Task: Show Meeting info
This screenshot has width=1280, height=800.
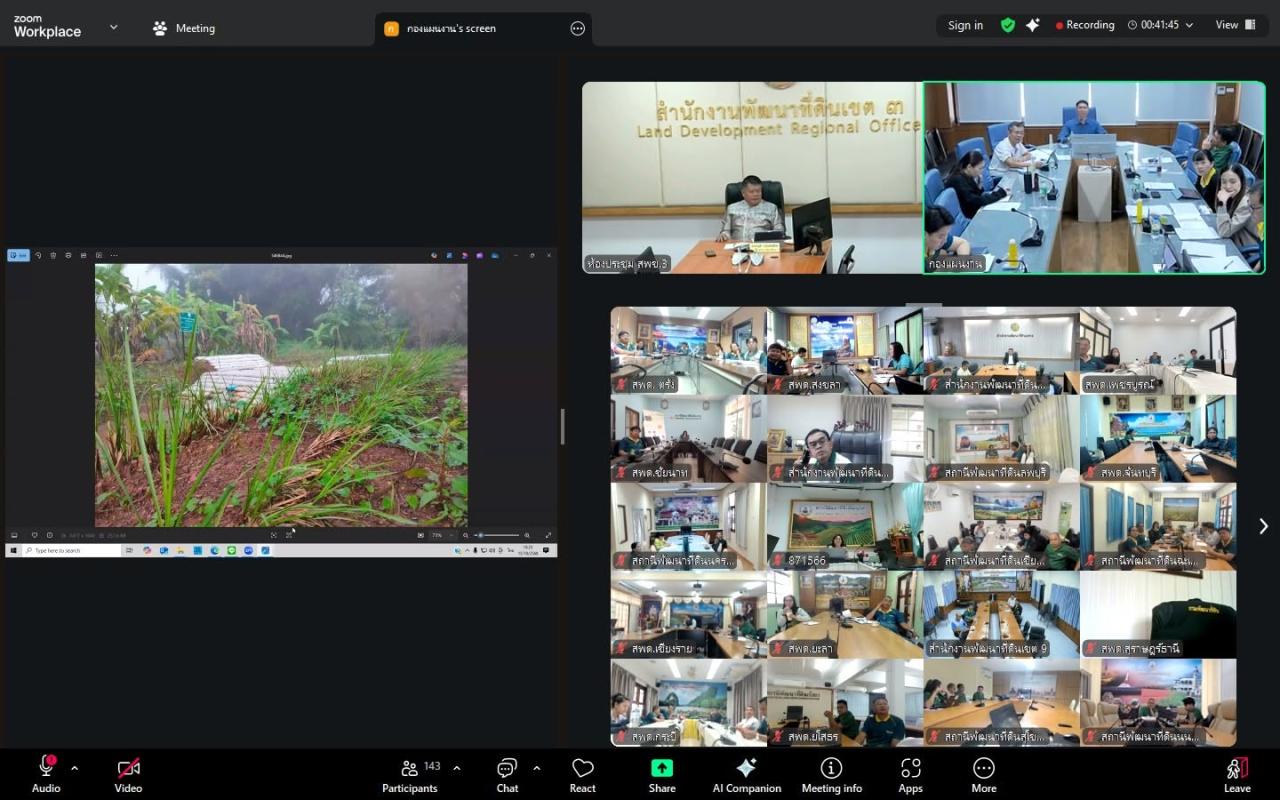Action: 831,774
